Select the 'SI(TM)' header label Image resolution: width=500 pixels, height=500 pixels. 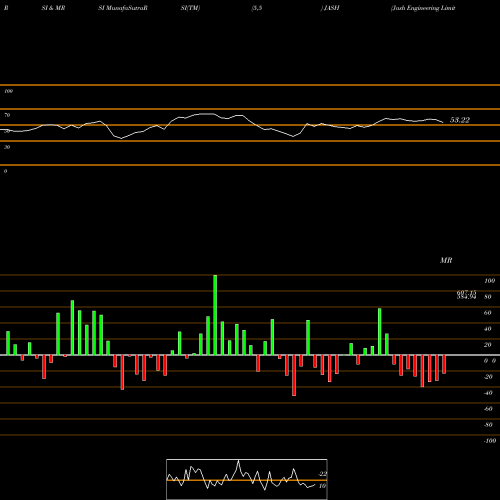[x=190, y=8]
